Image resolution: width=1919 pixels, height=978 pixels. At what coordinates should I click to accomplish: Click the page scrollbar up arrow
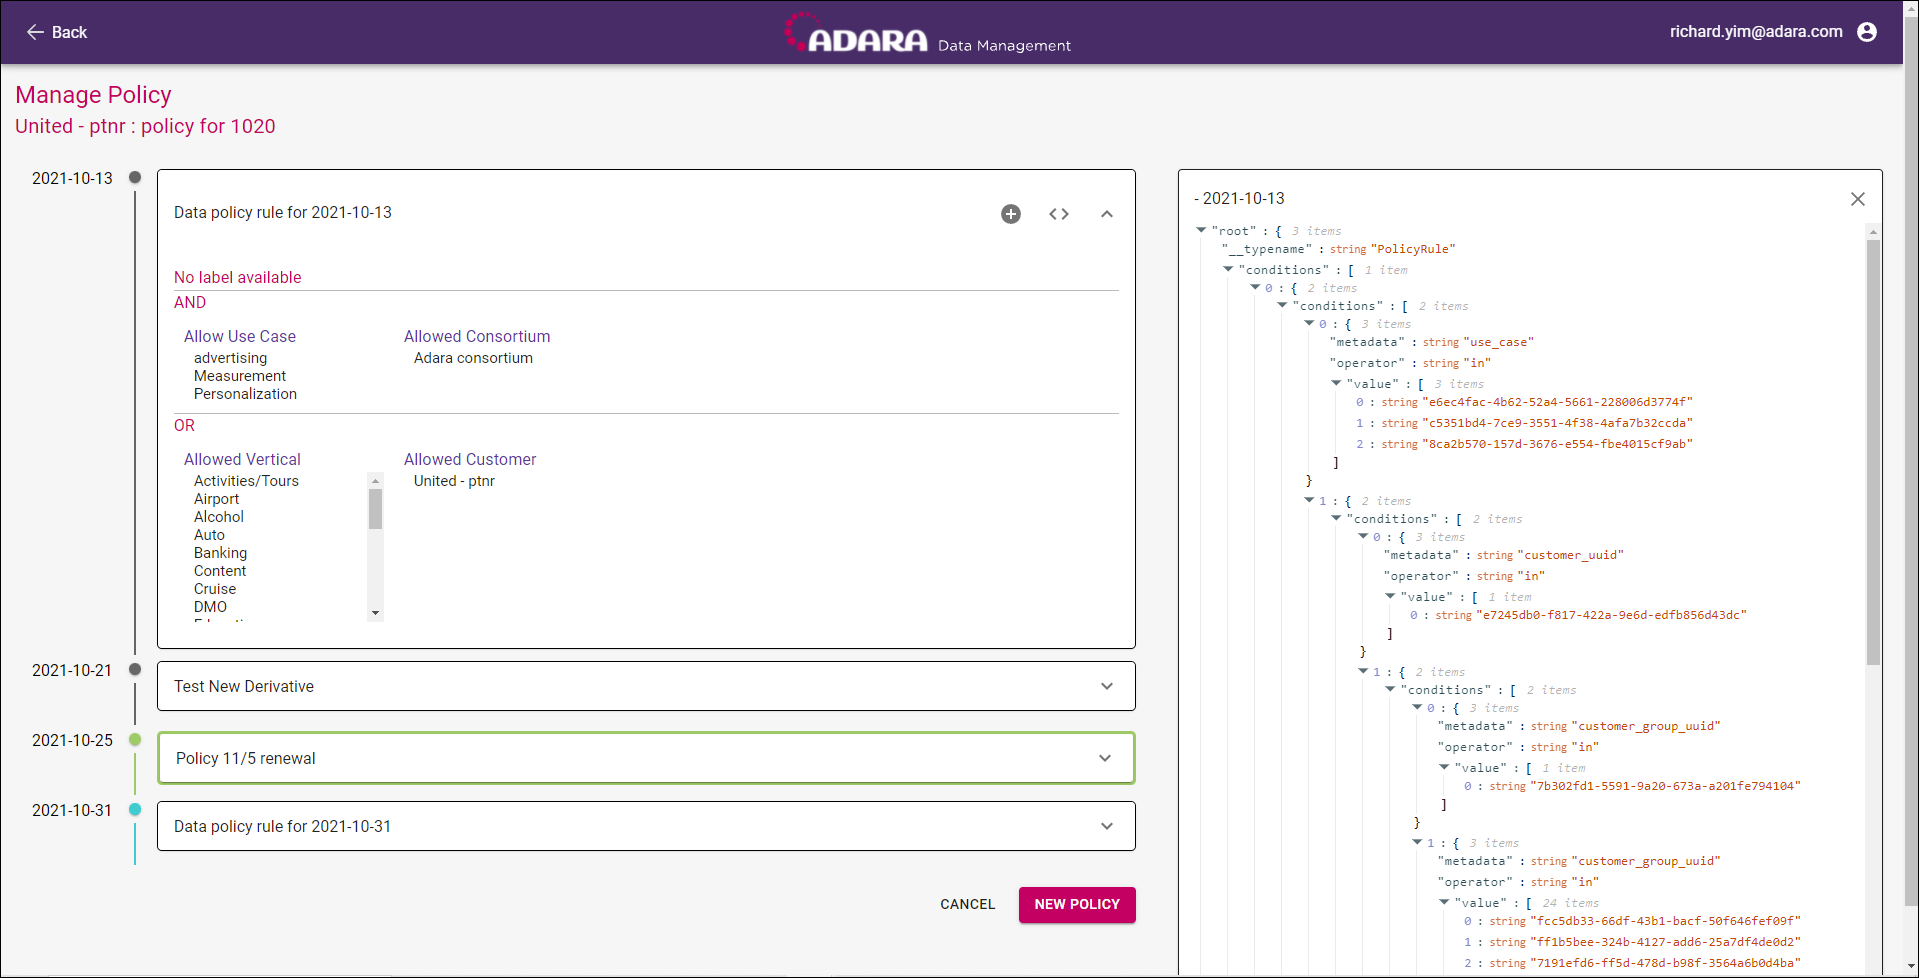click(1911, 8)
